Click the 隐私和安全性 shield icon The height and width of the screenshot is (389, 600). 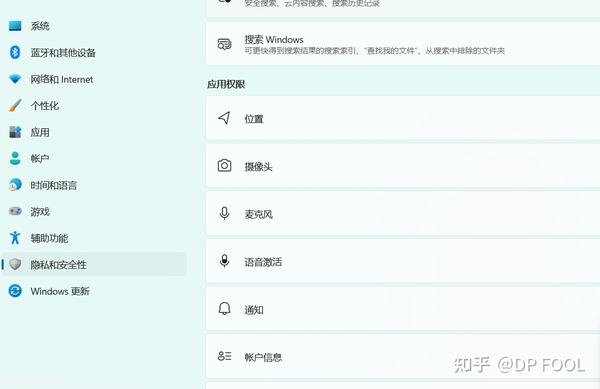15,264
